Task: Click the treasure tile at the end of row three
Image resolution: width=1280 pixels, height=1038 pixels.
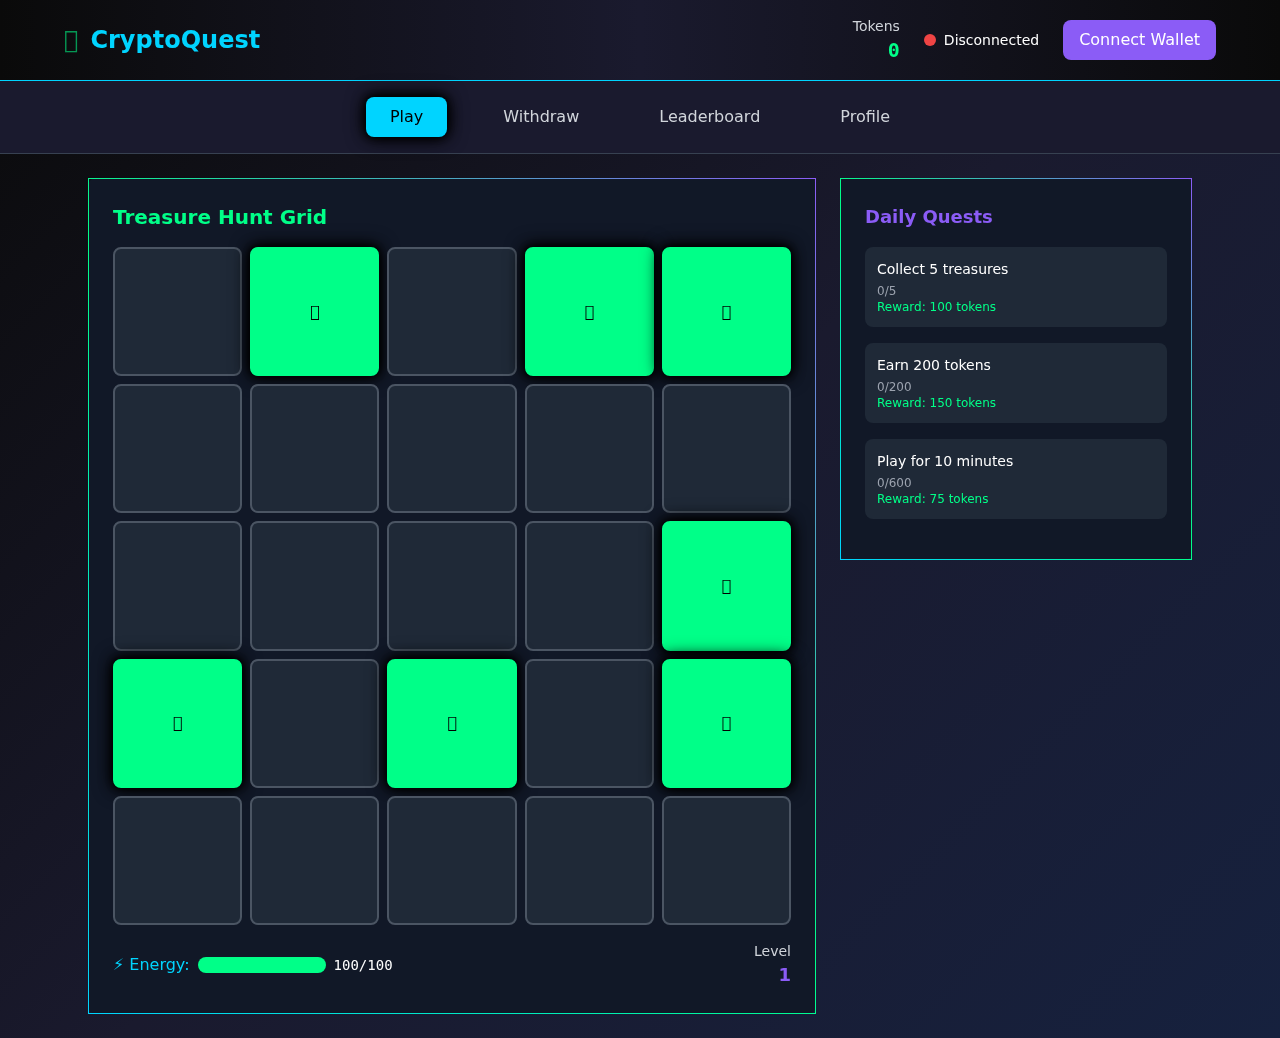Action: [726, 586]
